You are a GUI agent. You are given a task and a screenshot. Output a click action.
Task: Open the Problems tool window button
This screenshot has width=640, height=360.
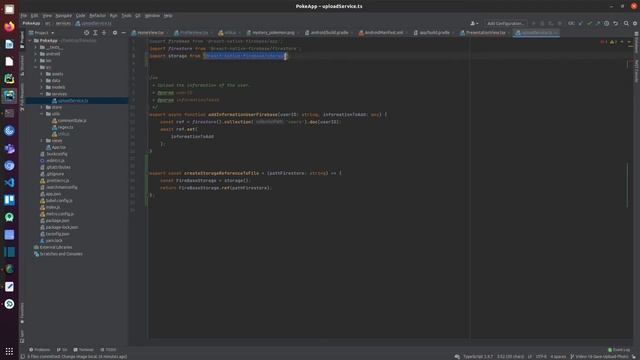tap(40, 350)
